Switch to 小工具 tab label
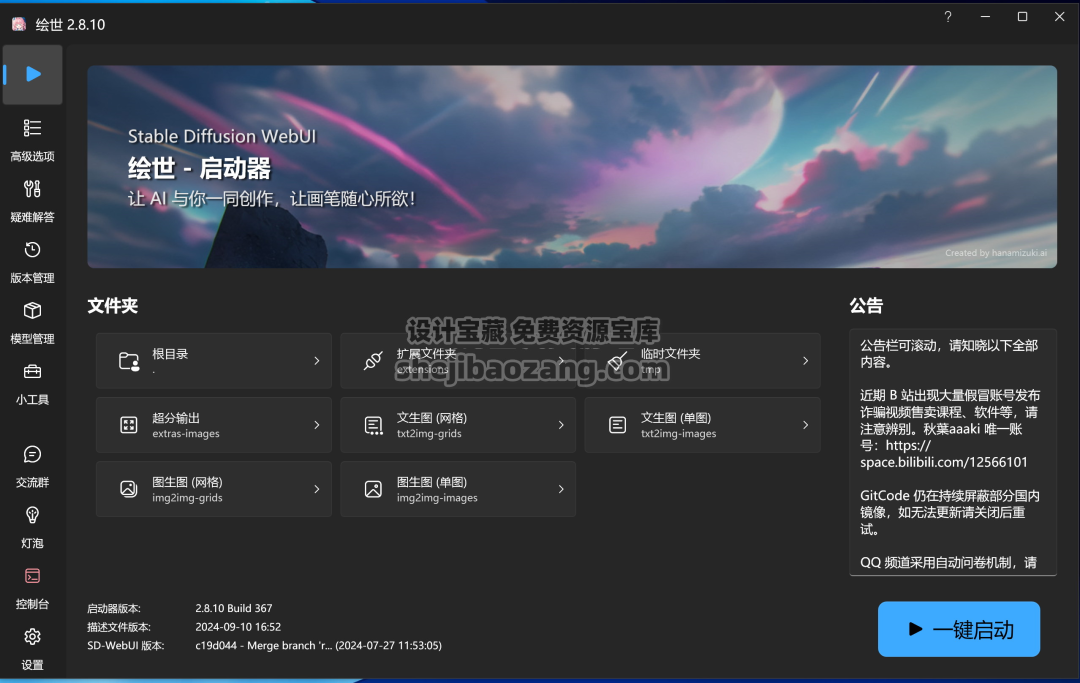 [x=32, y=399]
